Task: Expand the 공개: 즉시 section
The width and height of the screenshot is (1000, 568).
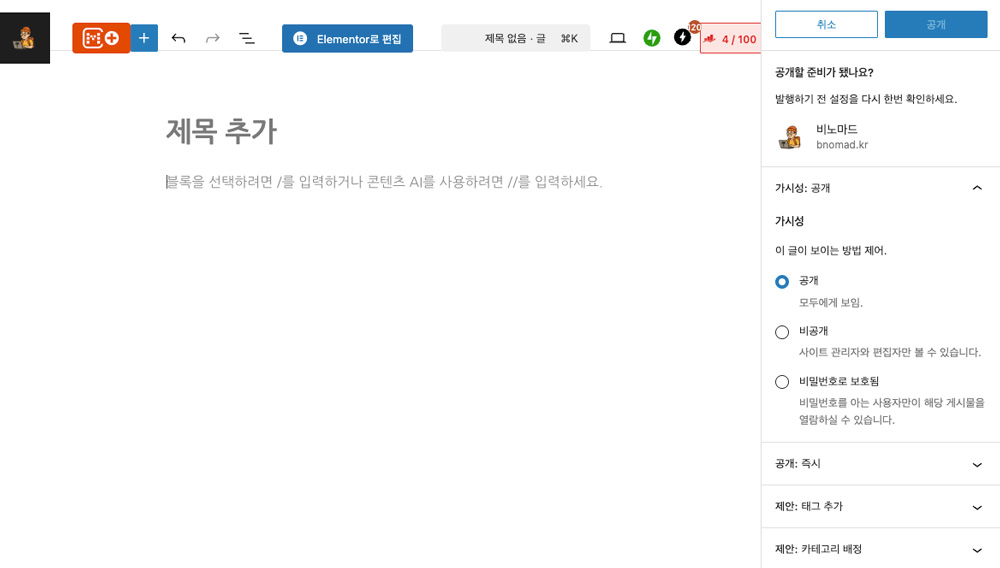Action: [x=977, y=464]
